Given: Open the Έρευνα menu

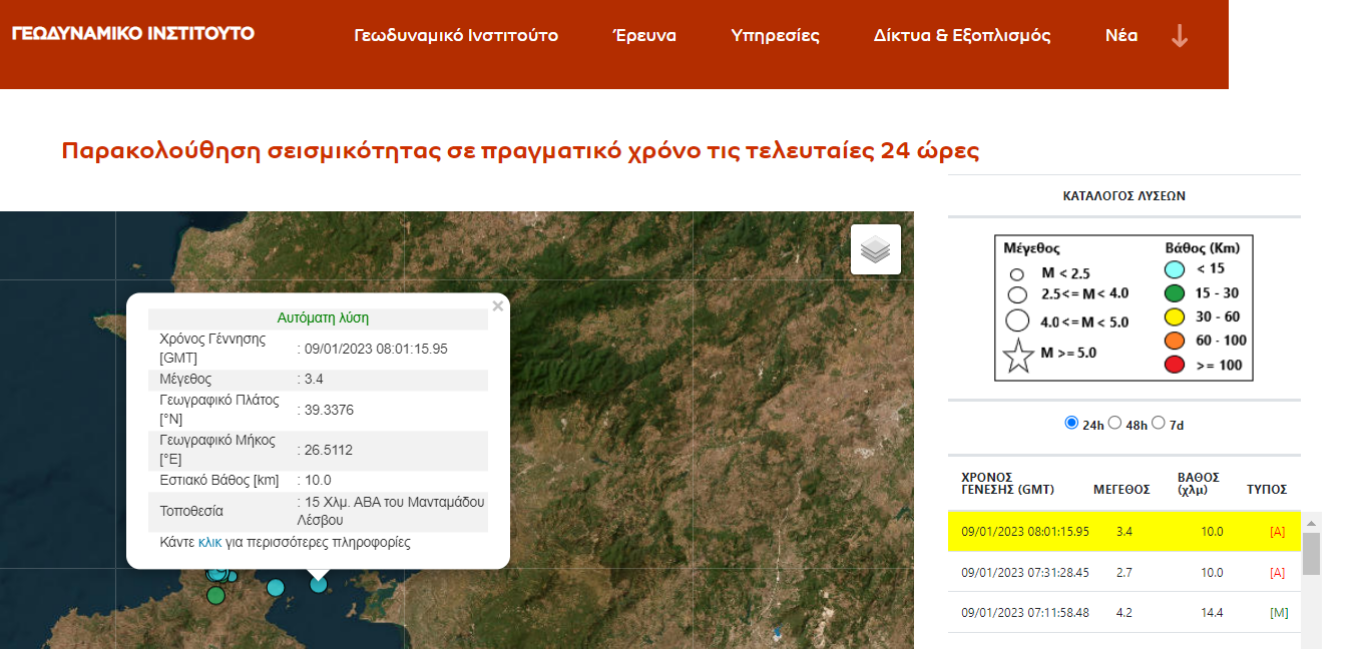Looking at the screenshot, I should coord(644,36).
